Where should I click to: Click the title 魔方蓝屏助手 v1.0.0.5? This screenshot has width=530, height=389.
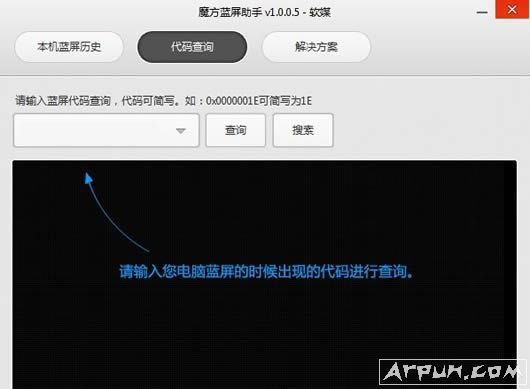click(249, 12)
